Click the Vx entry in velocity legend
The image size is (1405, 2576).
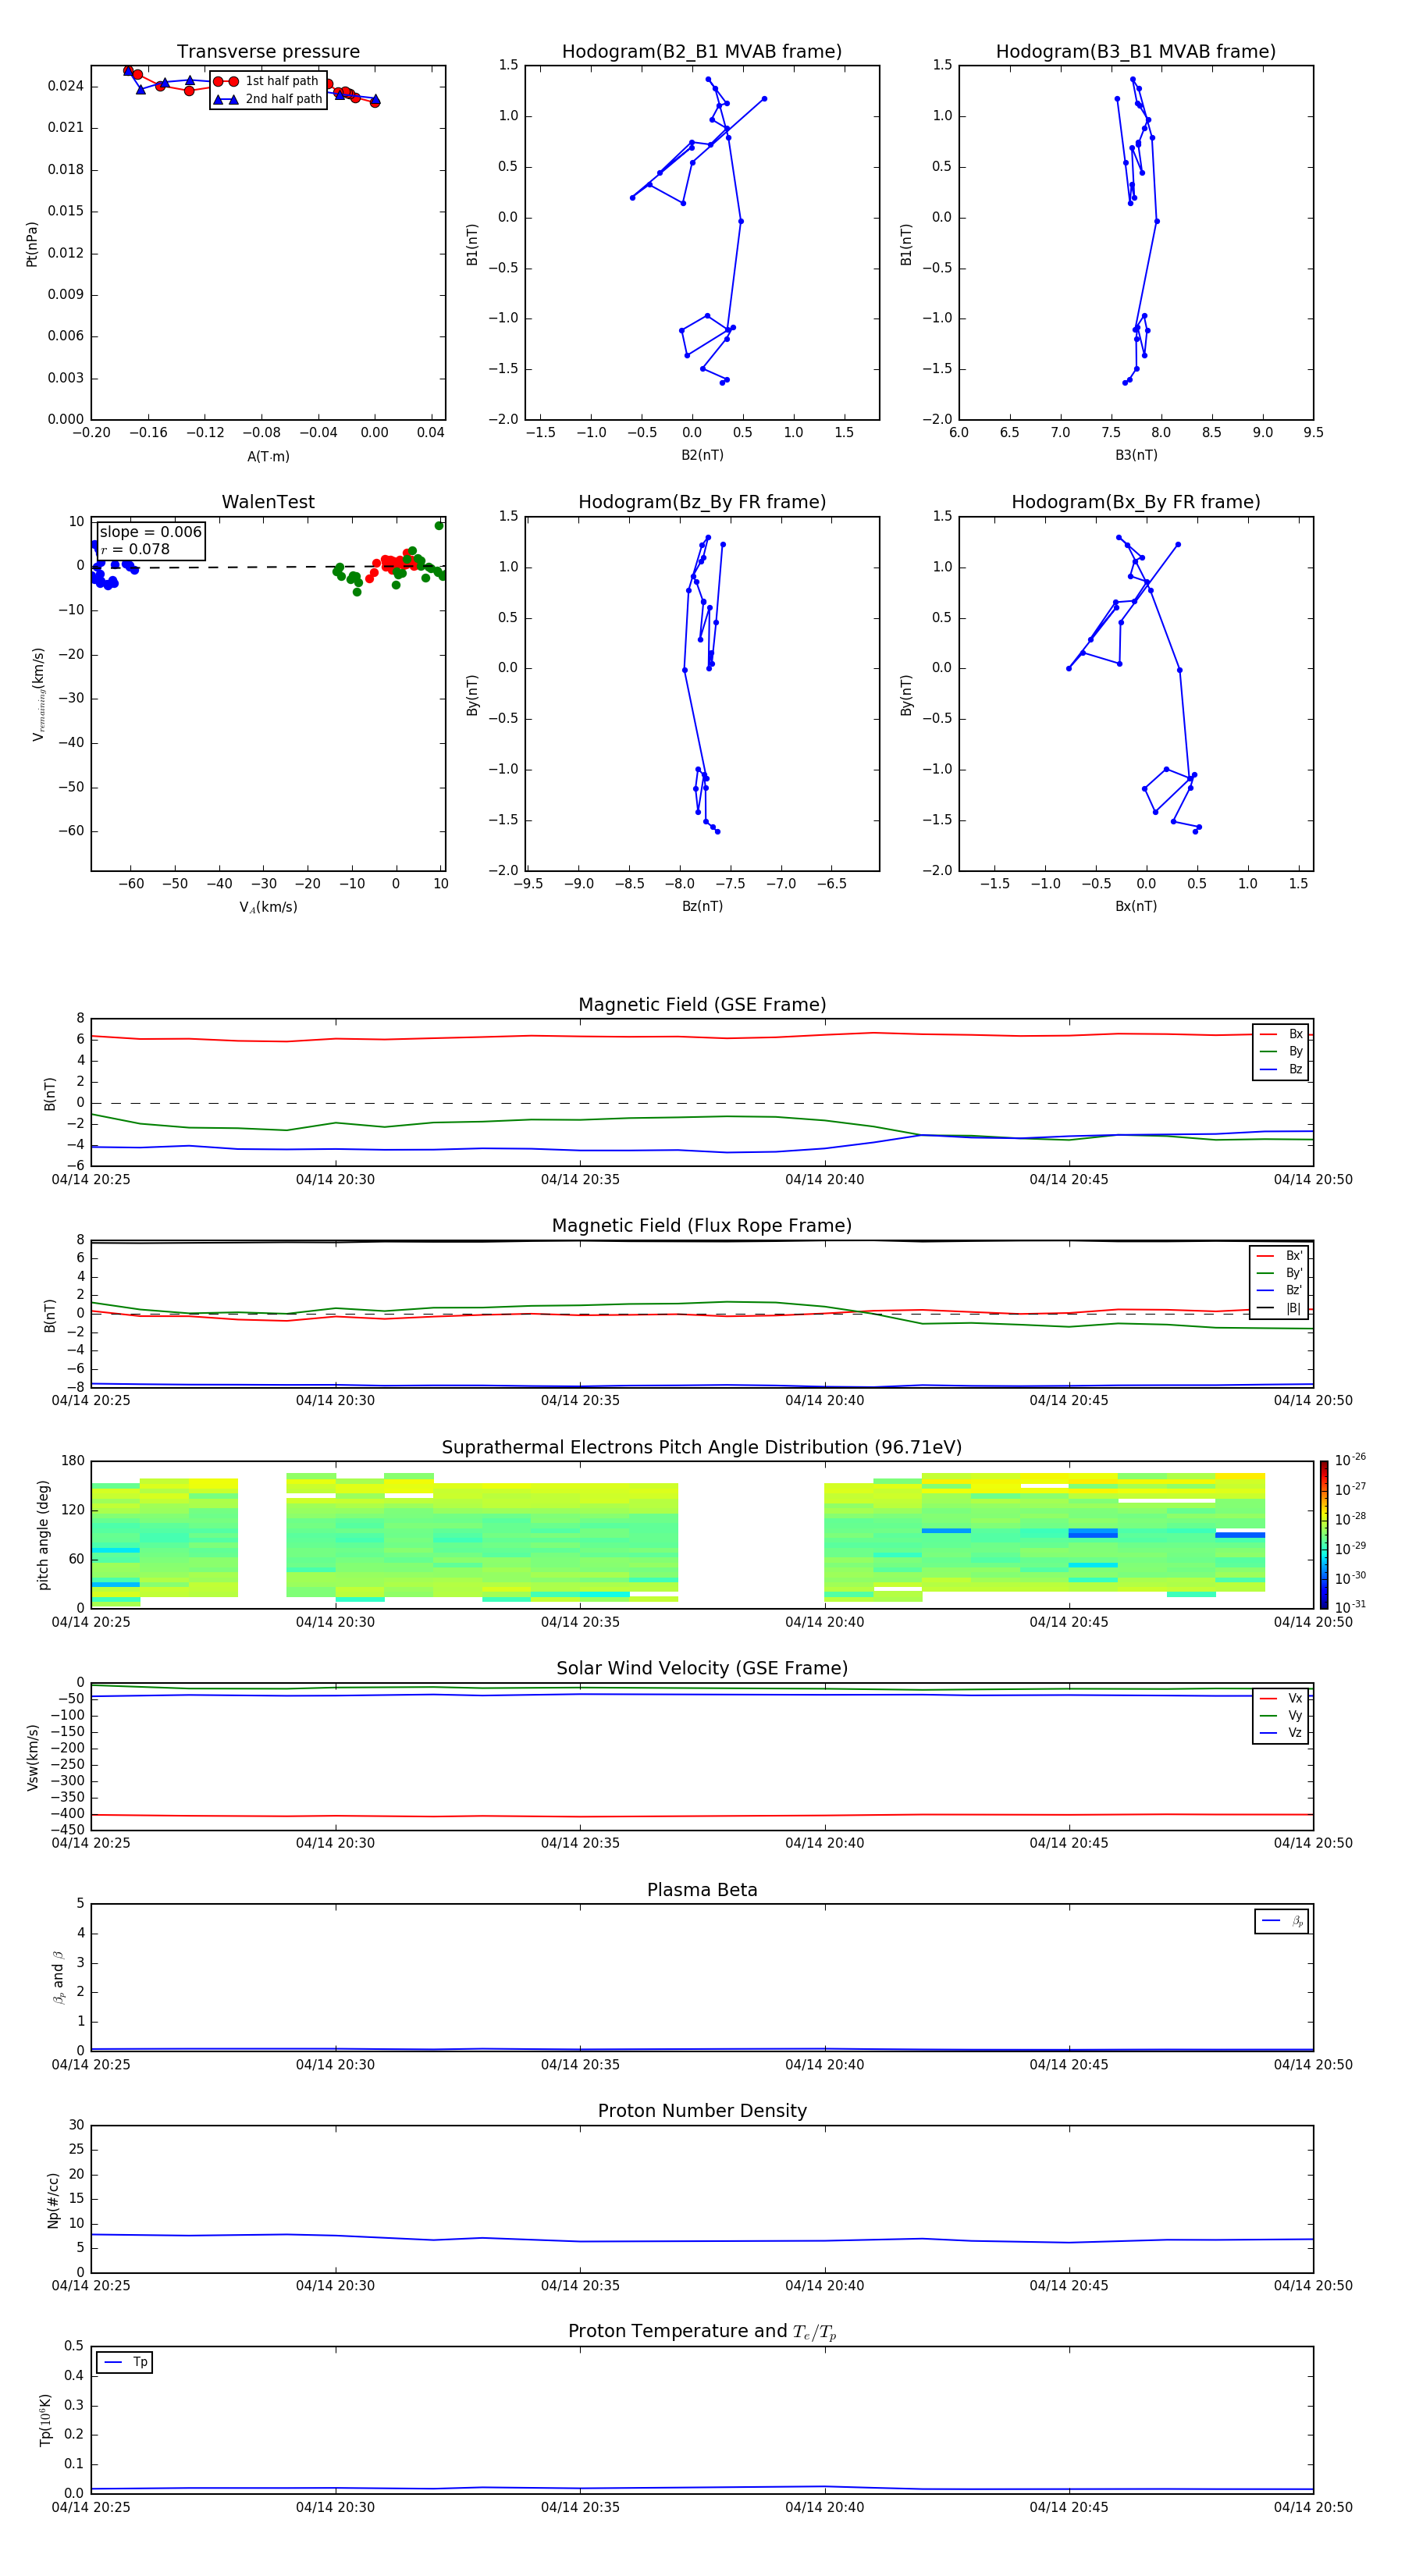click(x=1281, y=1699)
